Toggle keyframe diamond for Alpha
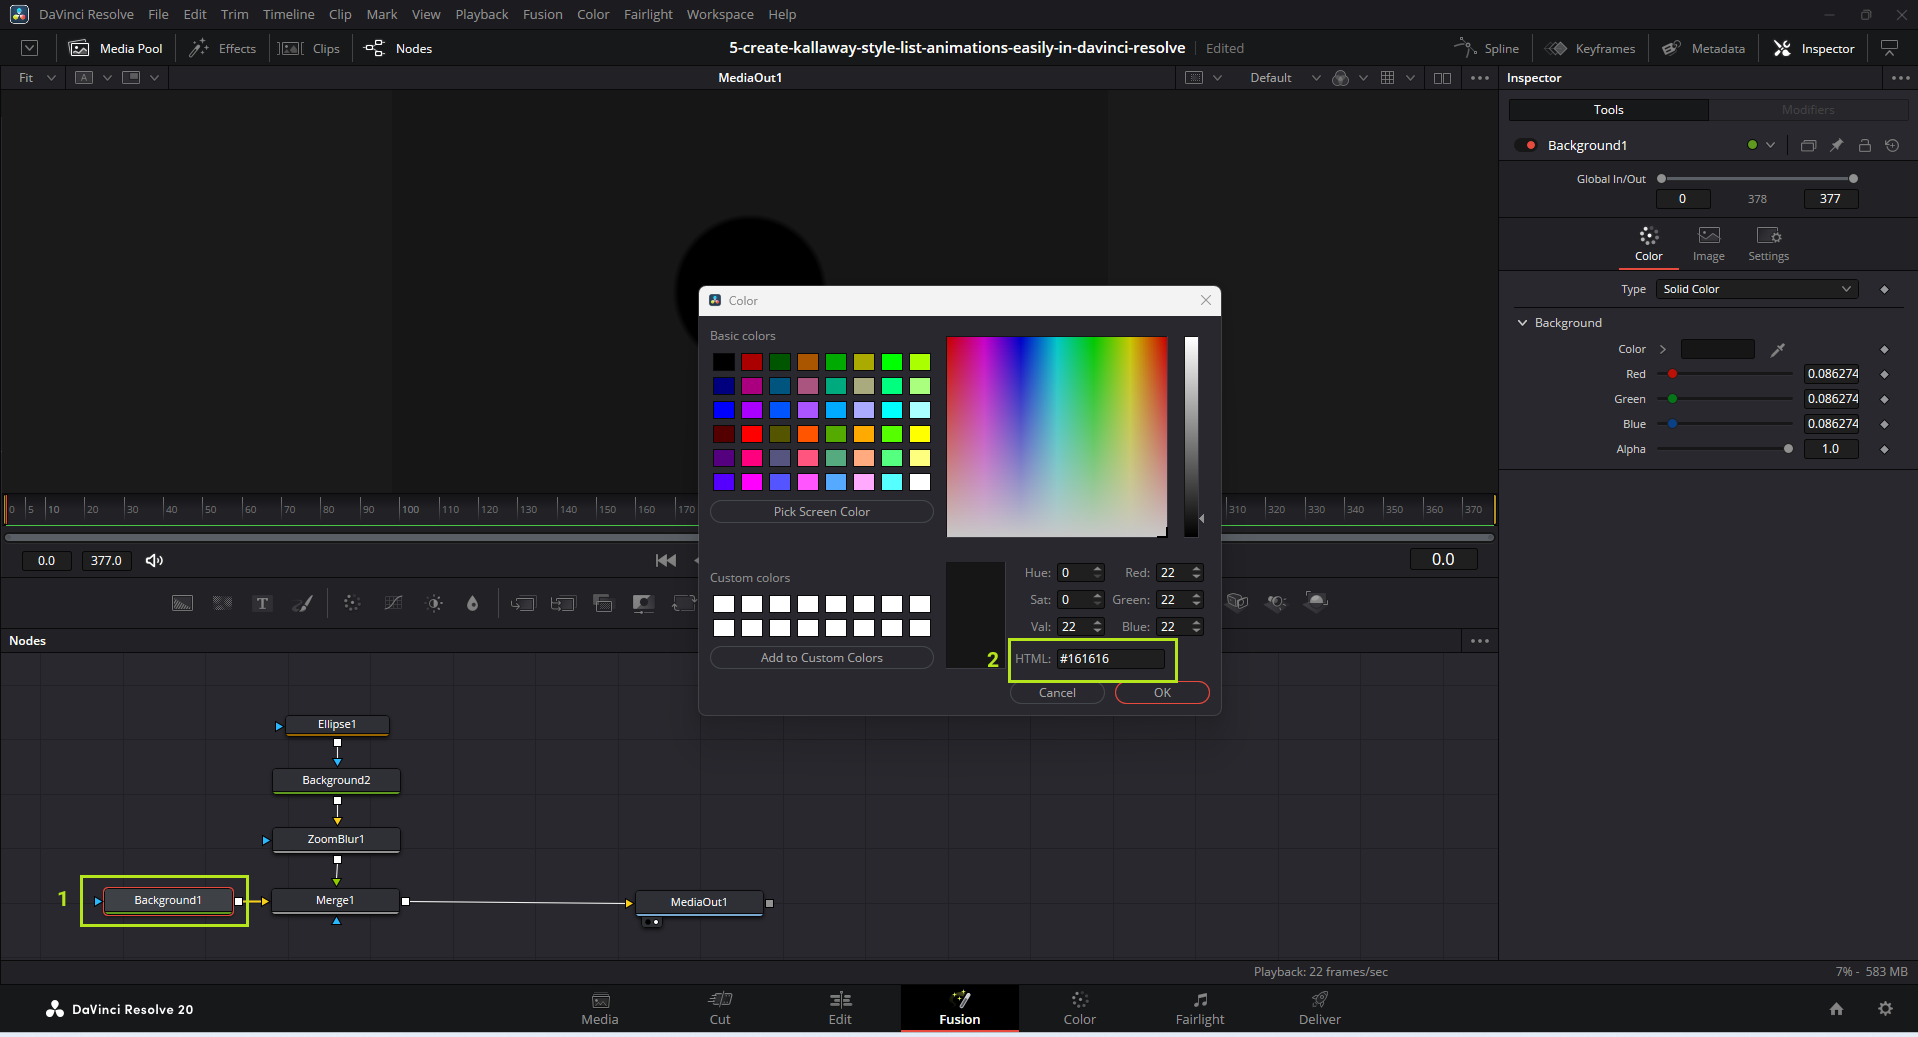The height and width of the screenshot is (1037, 1918). [x=1884, y=449]
